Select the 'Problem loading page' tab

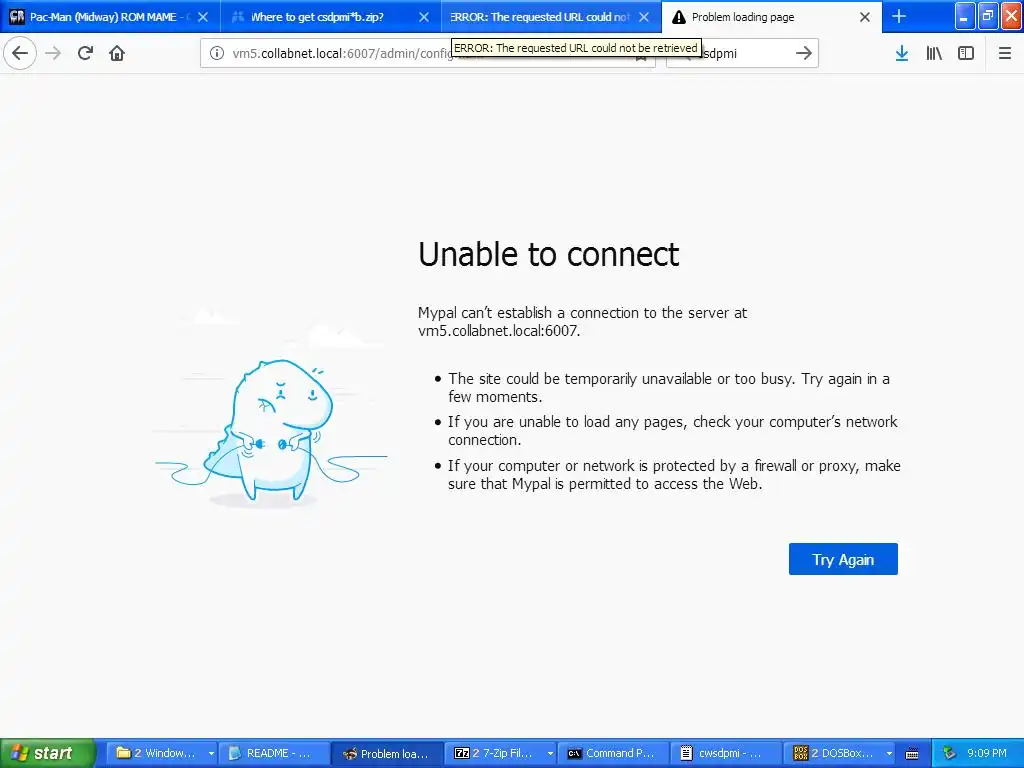point(771,17)
